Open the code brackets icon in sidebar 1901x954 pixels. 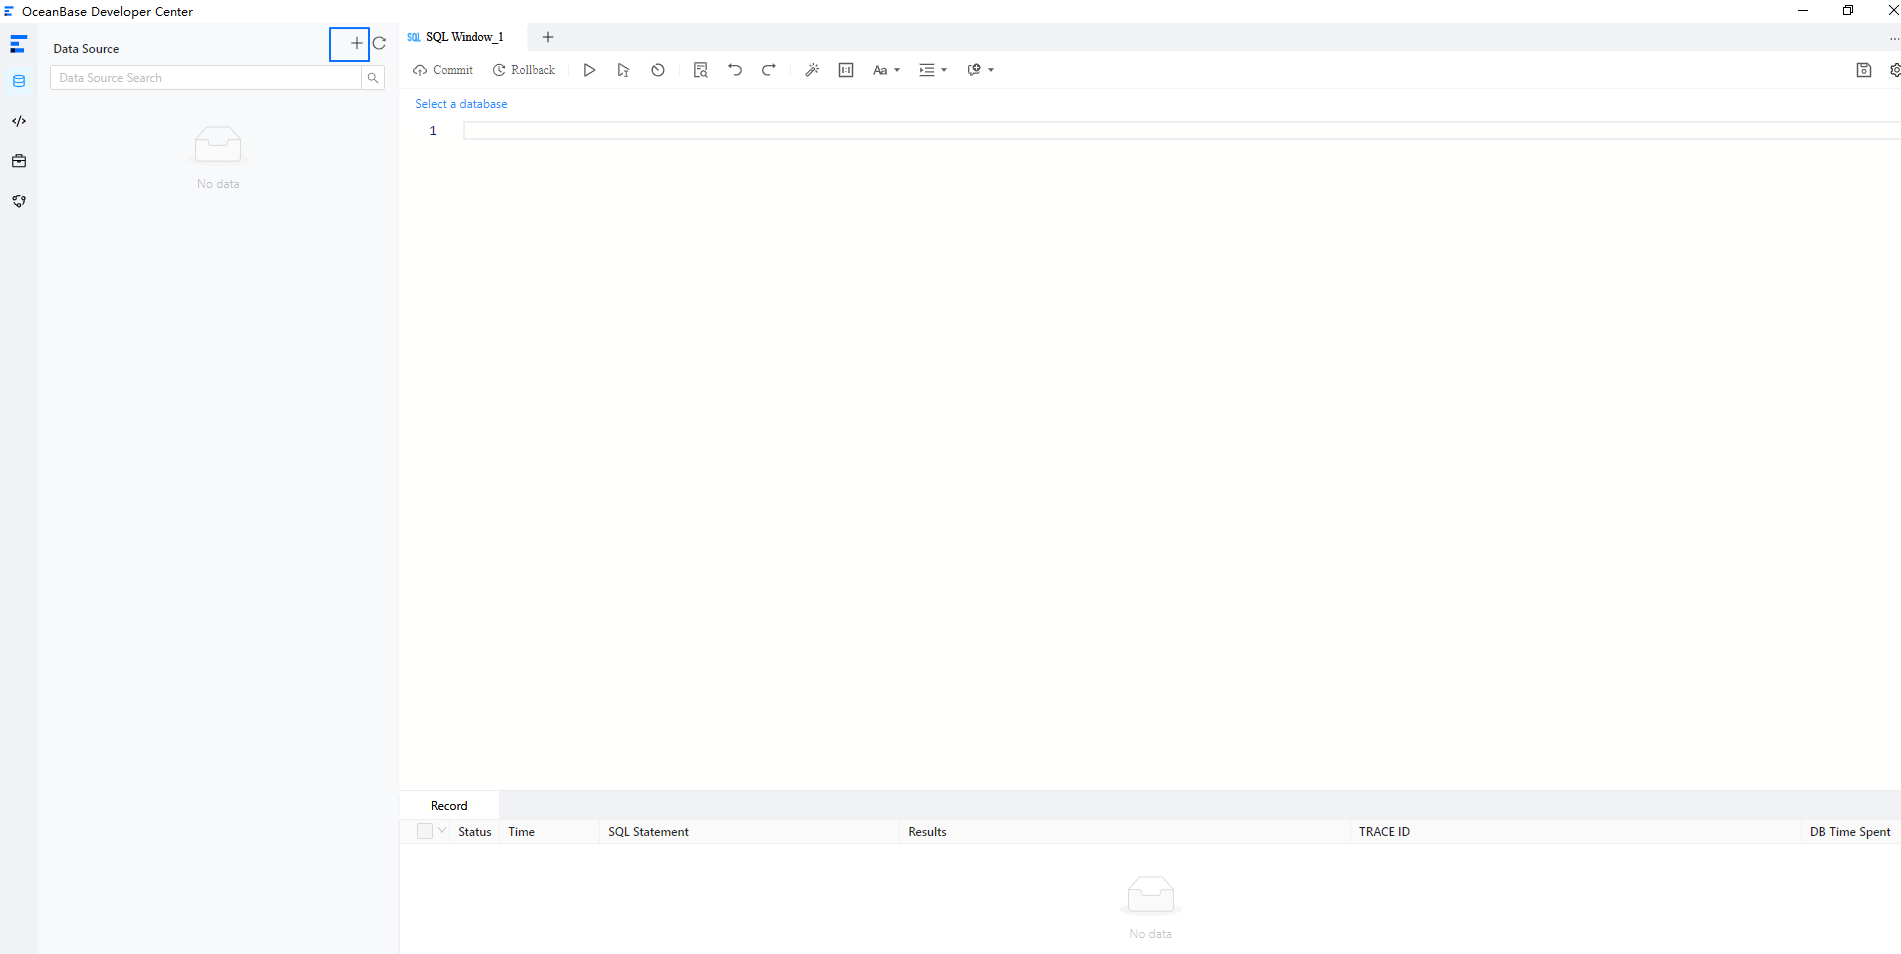pyautogui.click(x=19, y=121)
